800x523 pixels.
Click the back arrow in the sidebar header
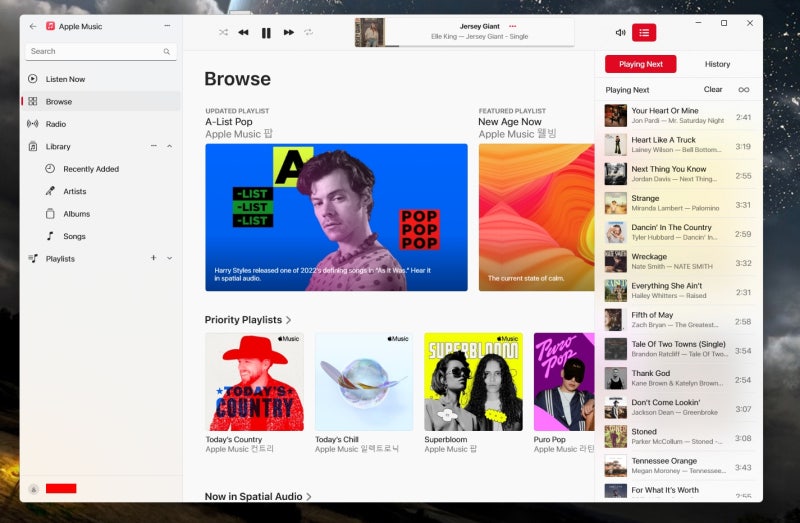click(x=33, y=27)
